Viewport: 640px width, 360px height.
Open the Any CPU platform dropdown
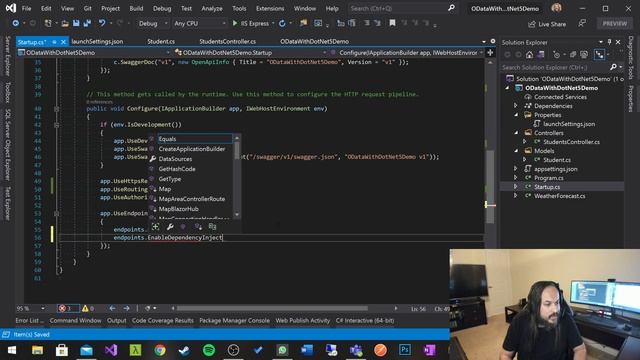click(x=200, y=24)
